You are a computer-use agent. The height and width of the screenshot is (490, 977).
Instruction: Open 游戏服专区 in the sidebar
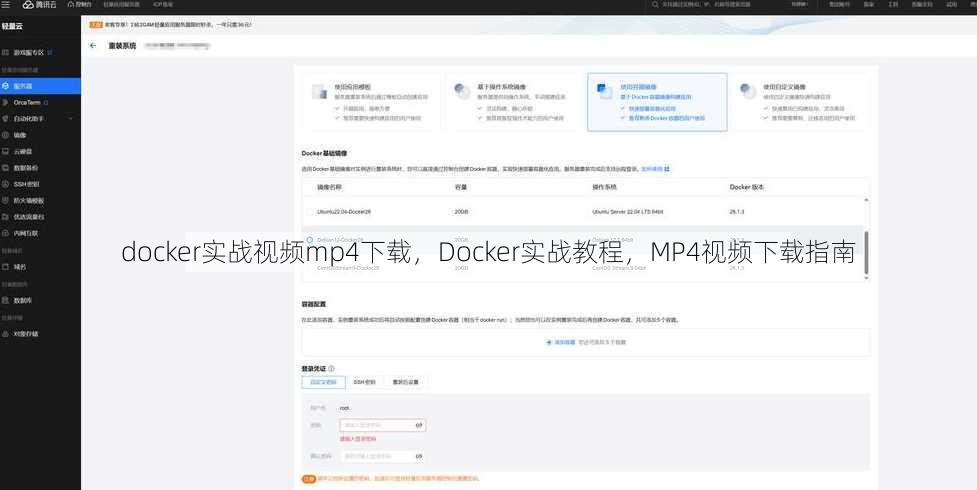click(29, 53)
